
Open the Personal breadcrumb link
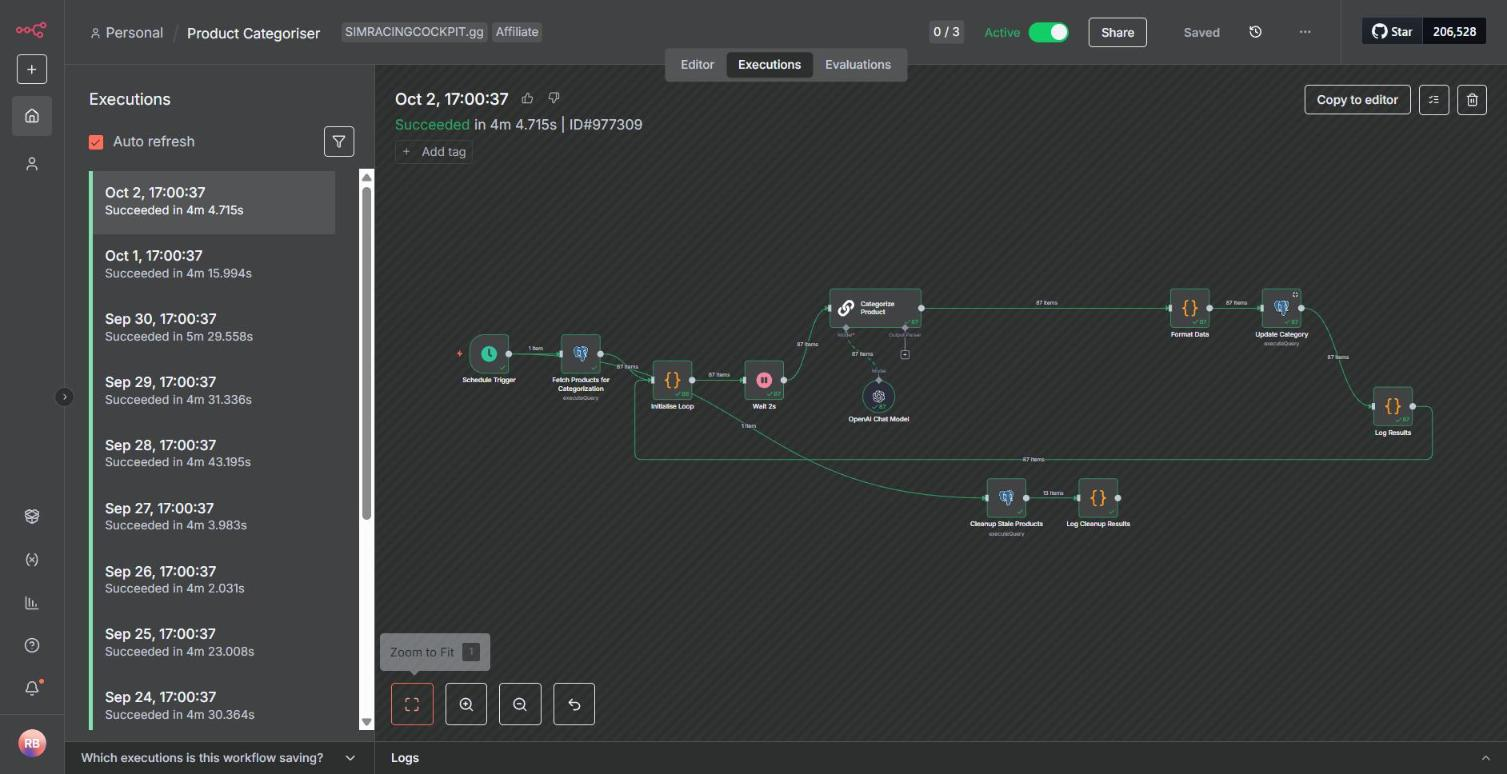127,32
